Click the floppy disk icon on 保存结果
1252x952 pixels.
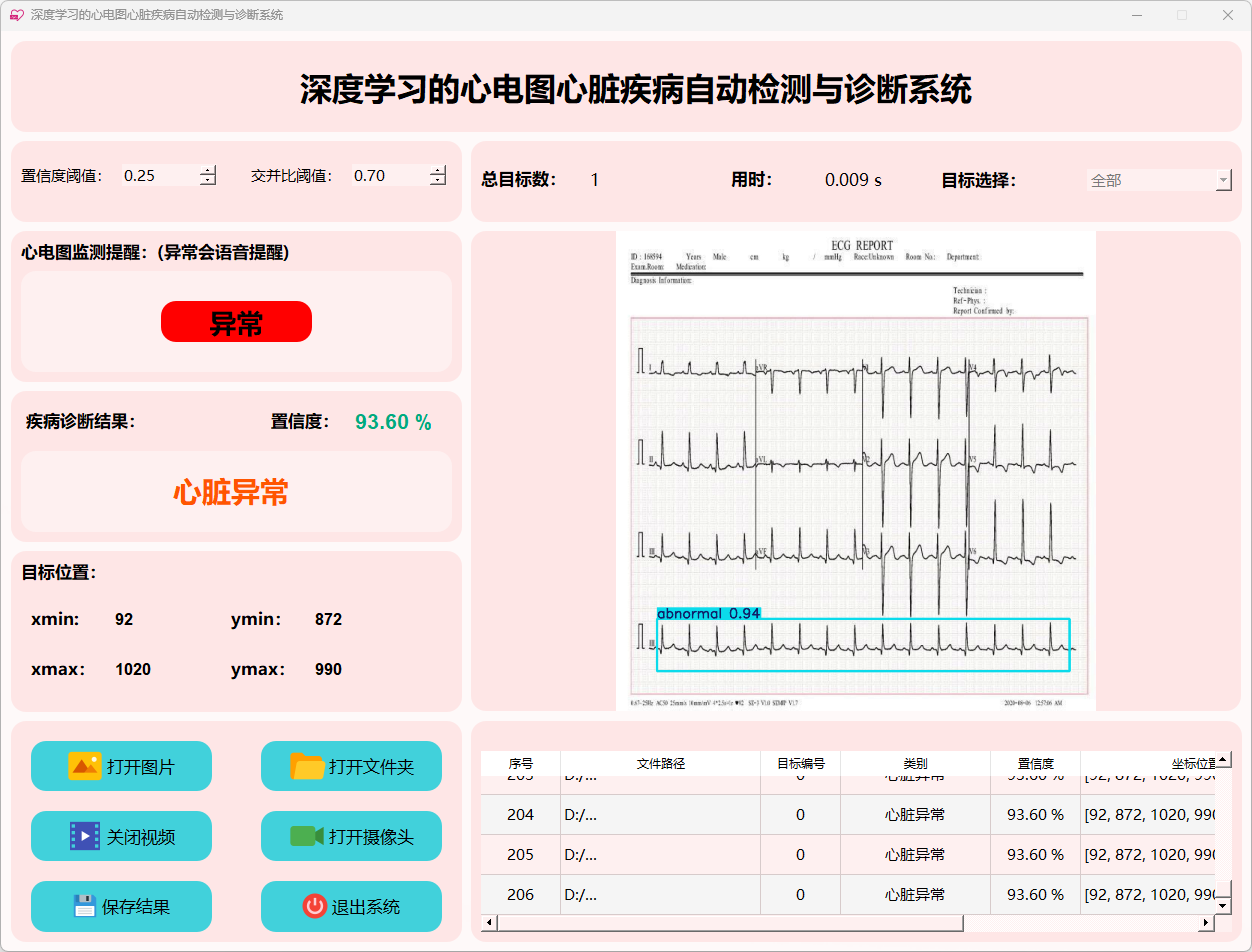pos(85,906)
